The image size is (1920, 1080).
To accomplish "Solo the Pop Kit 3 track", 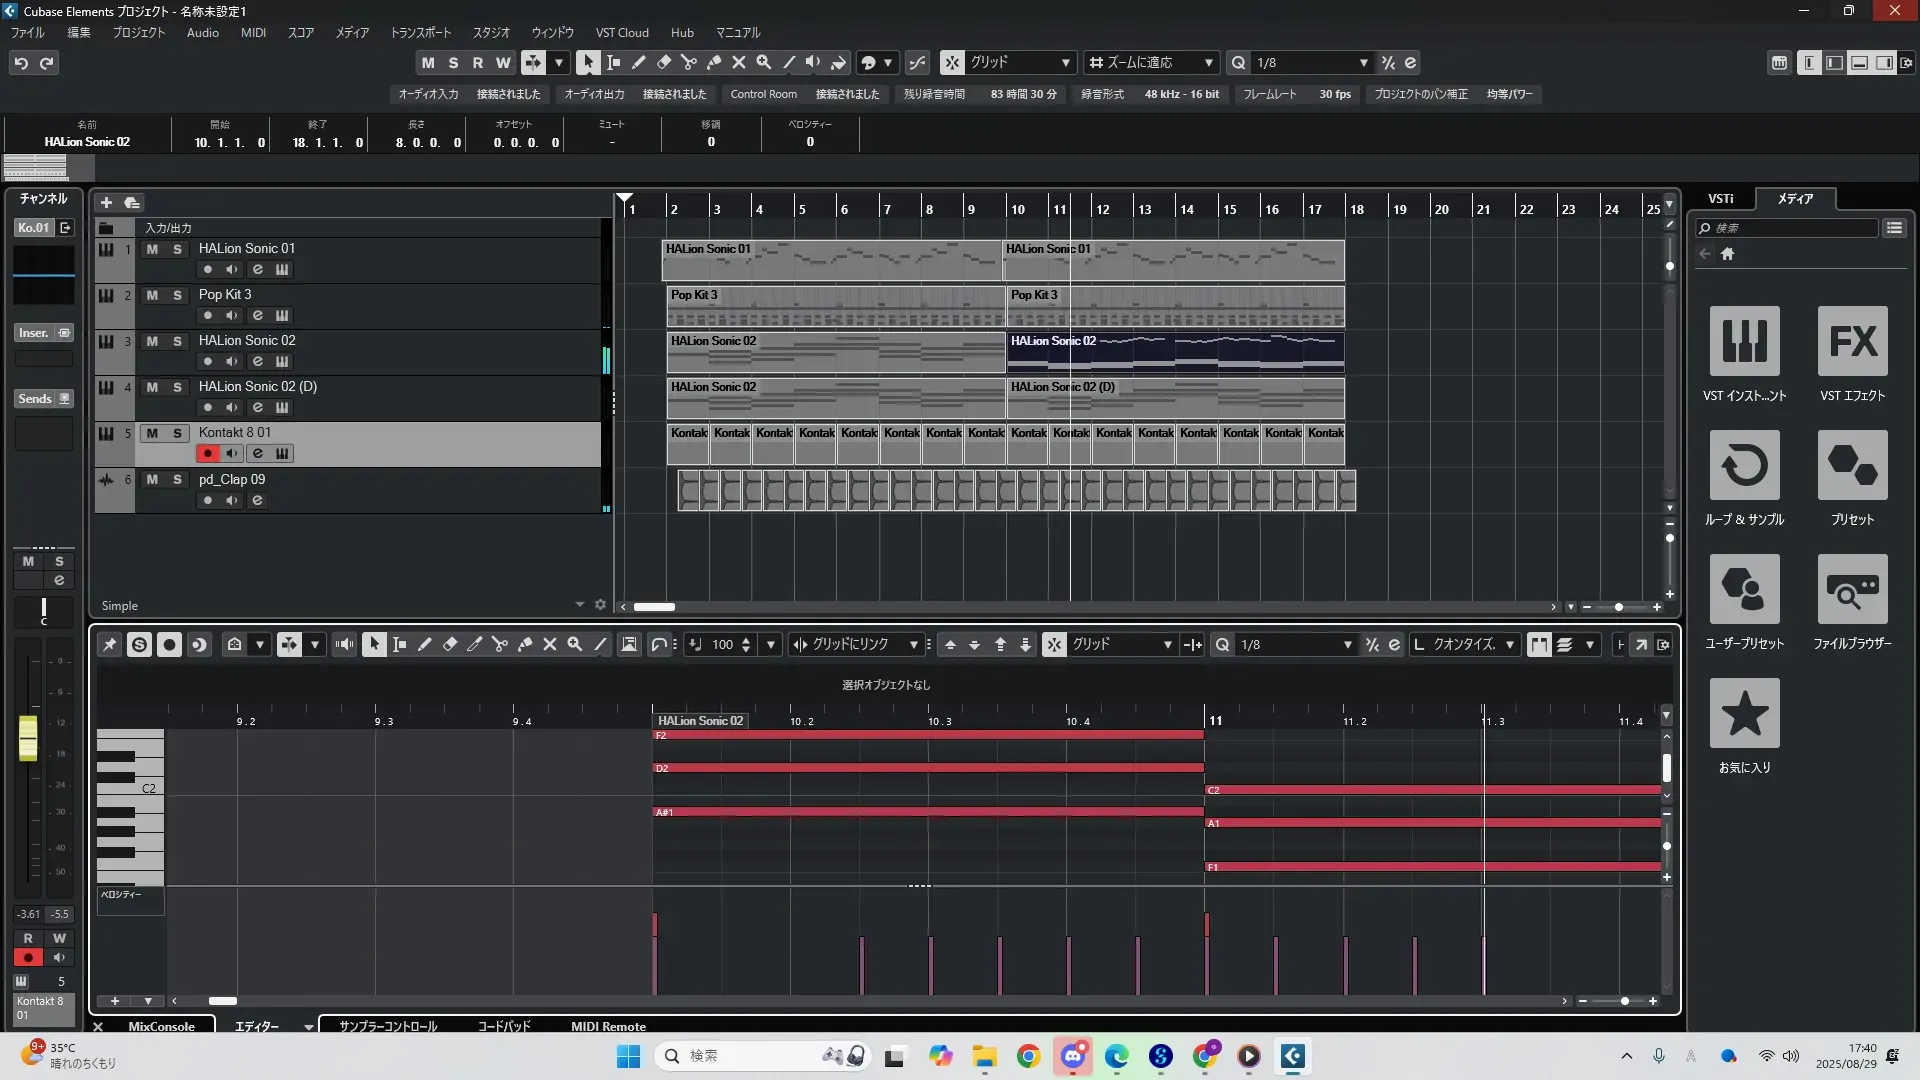I will pos(177,295).
